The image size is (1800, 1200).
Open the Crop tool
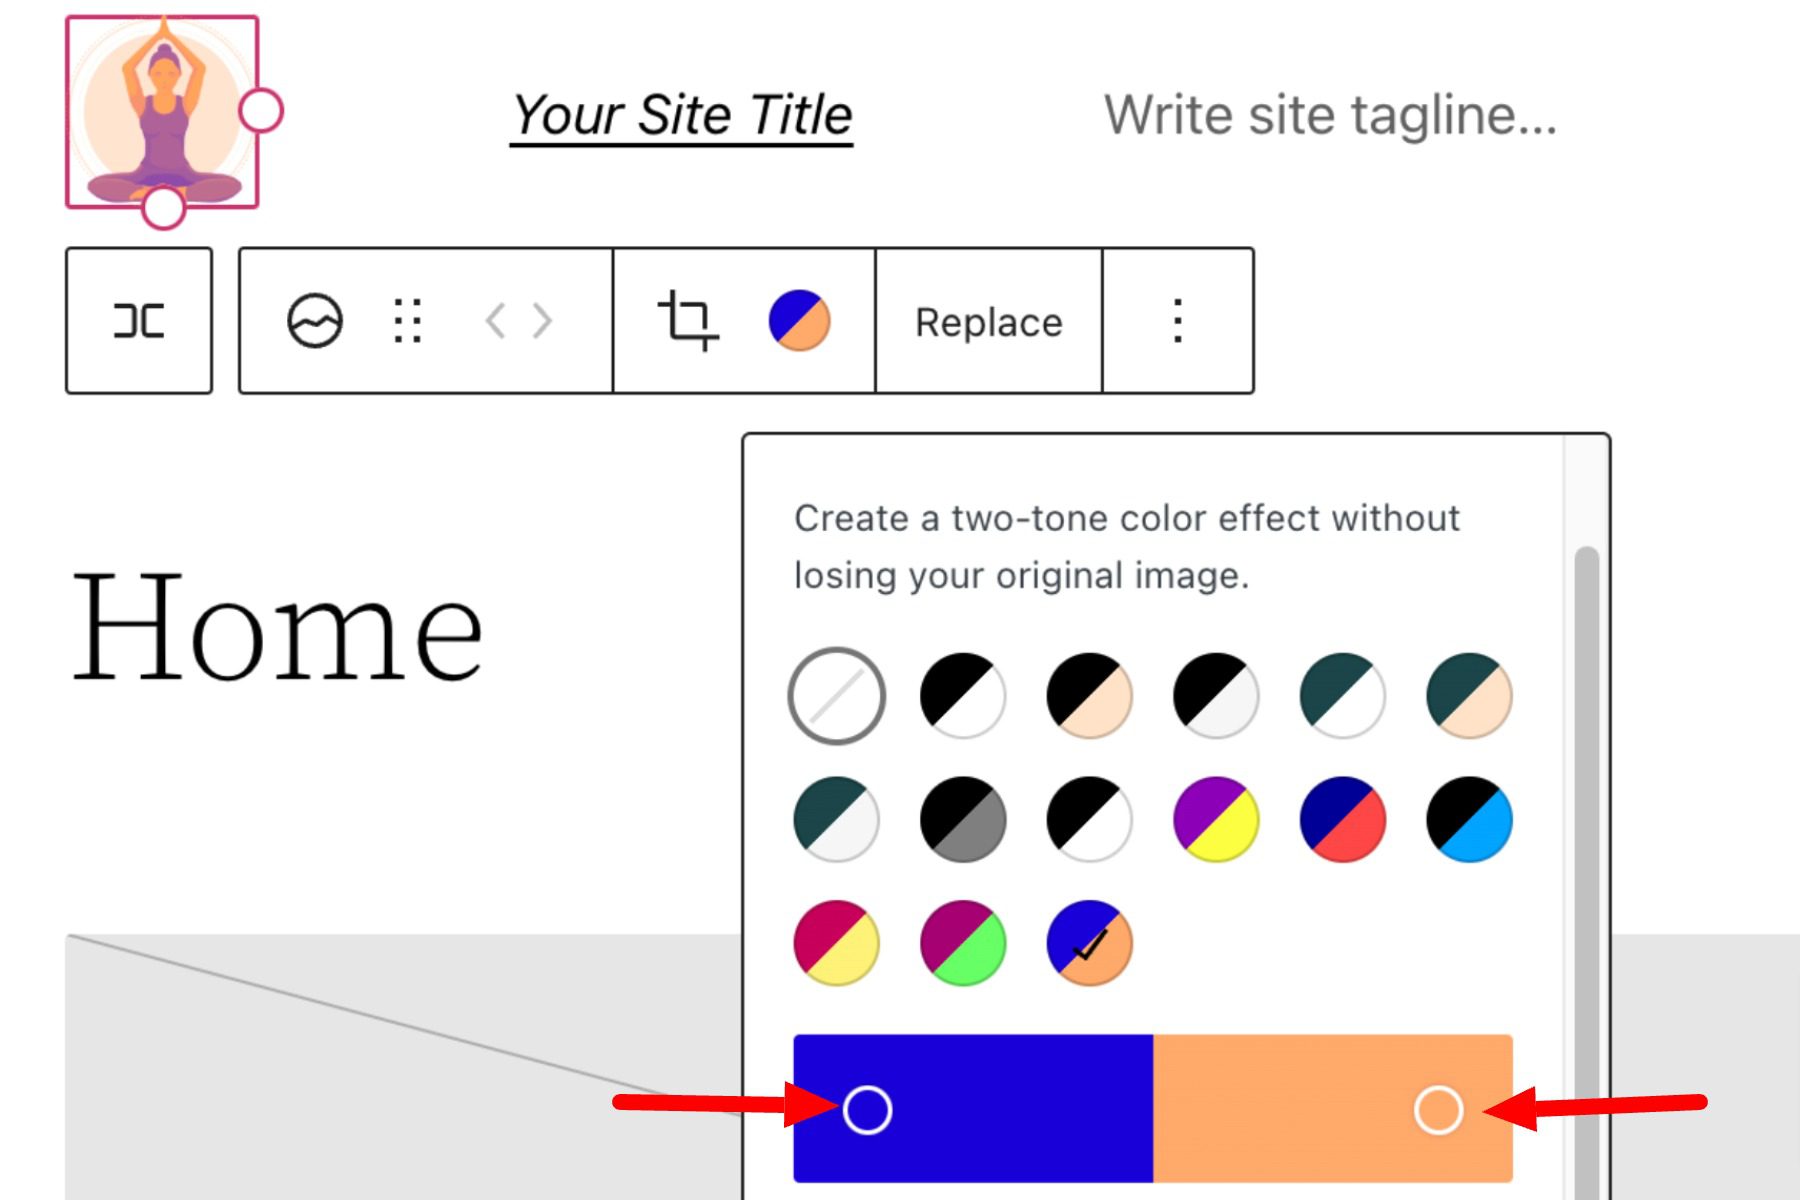coord(688,320)
